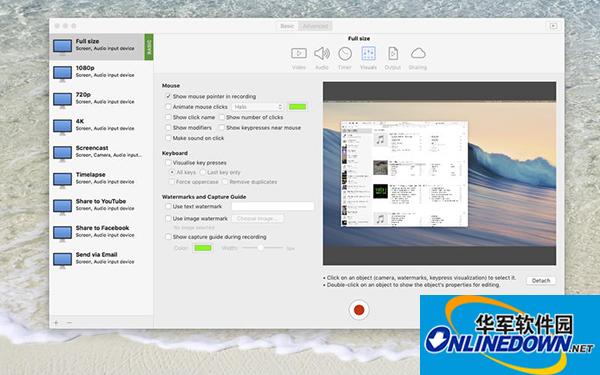Expand the Halo click animation dropdown
This screenshot has width=600, height=375.
pyautogui.click(x=258, y=107)
